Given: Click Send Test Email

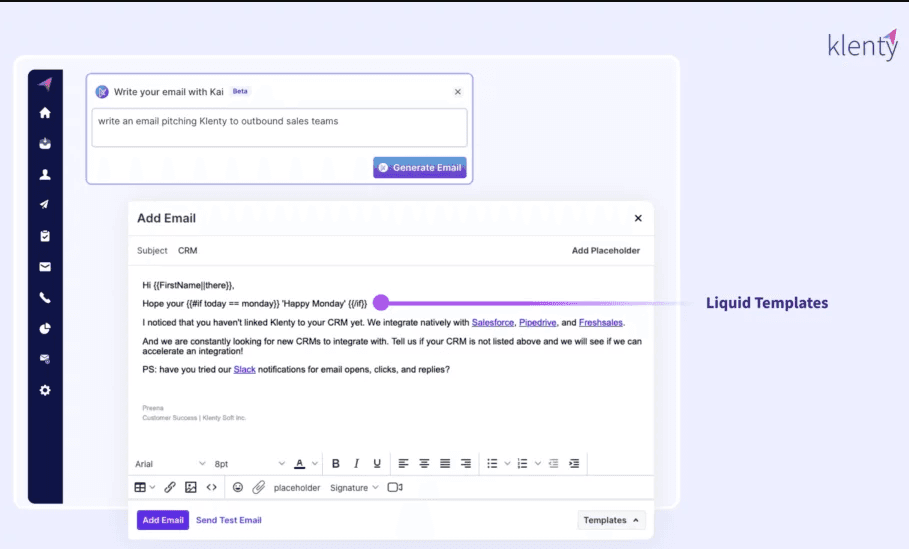Looking at the screenshot, I should coord(228,520).
